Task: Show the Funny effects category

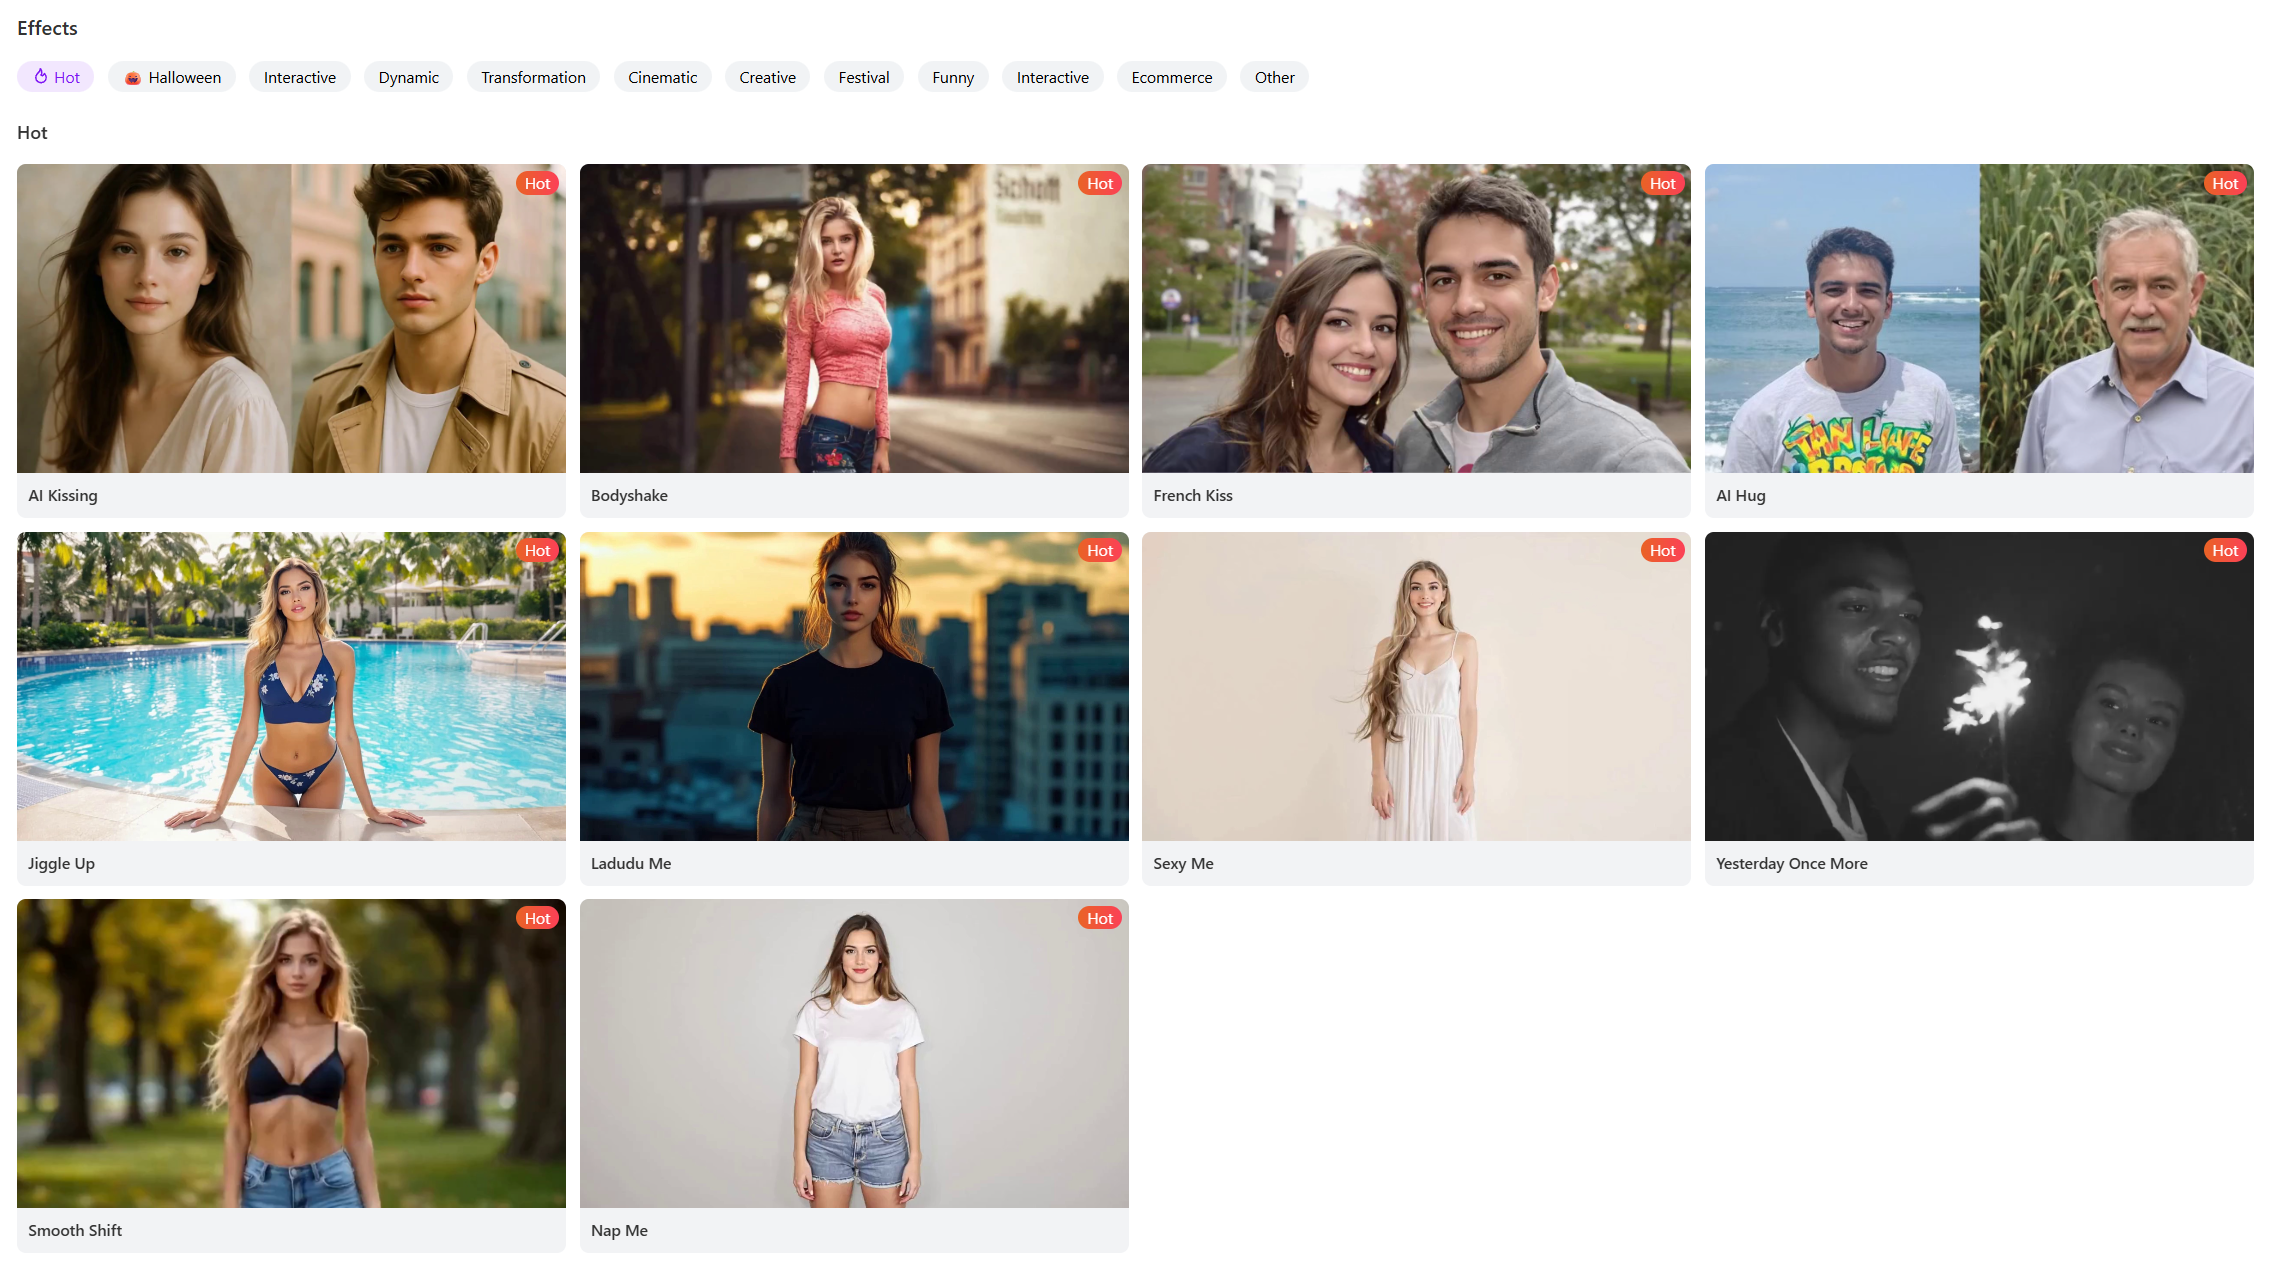Action: pyautogui.click(x=952, y=77)
